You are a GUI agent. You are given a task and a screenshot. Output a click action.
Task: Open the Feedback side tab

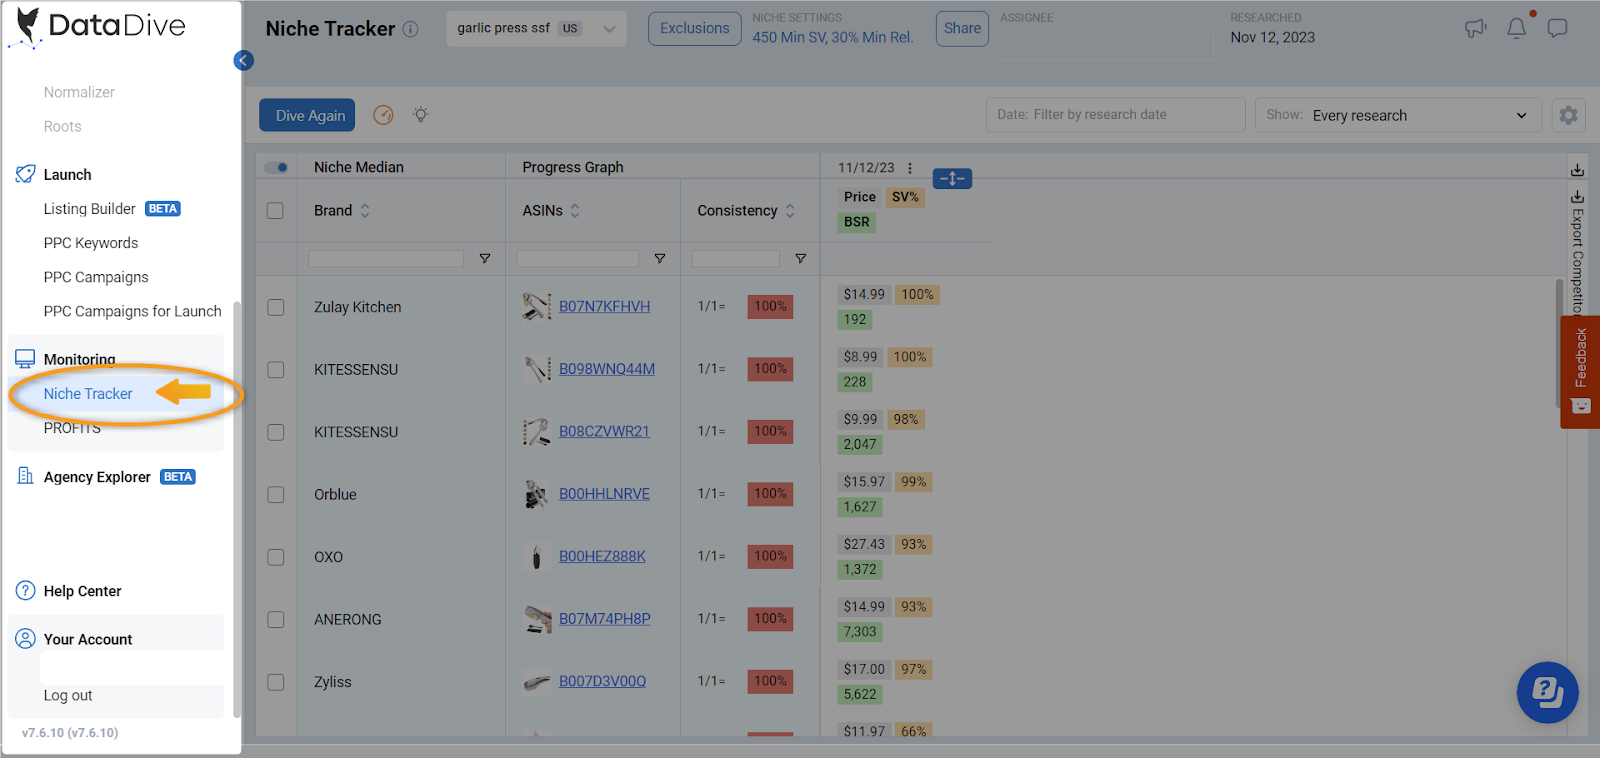click(1580, 372)
